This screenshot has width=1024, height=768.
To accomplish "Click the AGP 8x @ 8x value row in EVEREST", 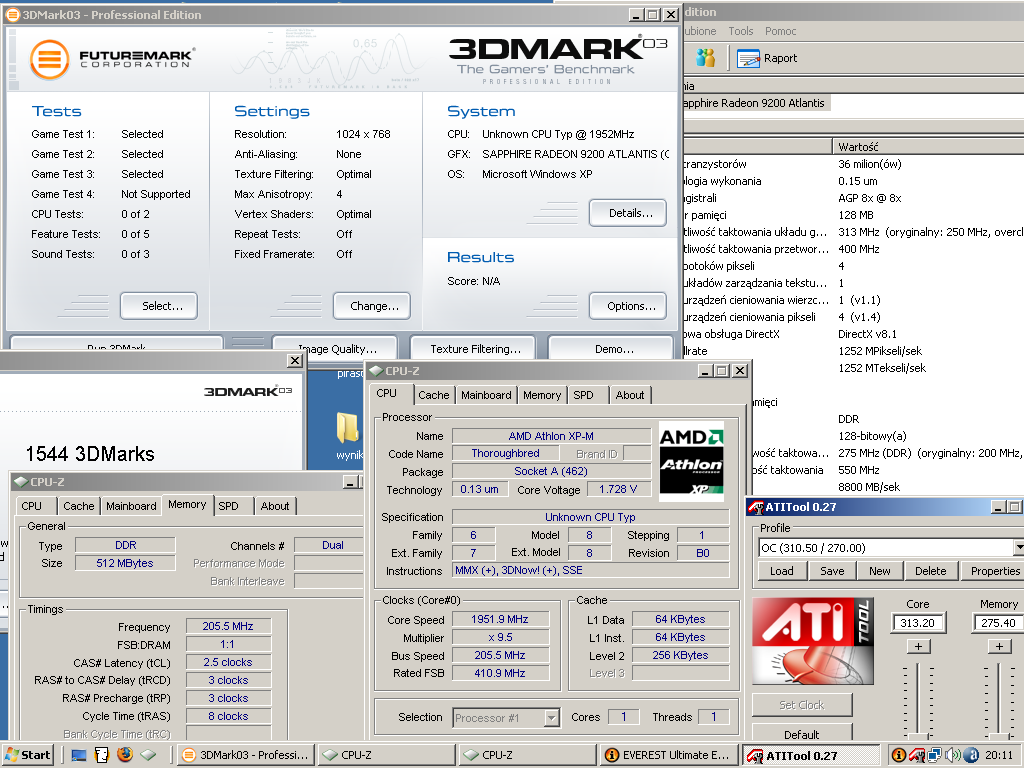I will click(870, 198).
